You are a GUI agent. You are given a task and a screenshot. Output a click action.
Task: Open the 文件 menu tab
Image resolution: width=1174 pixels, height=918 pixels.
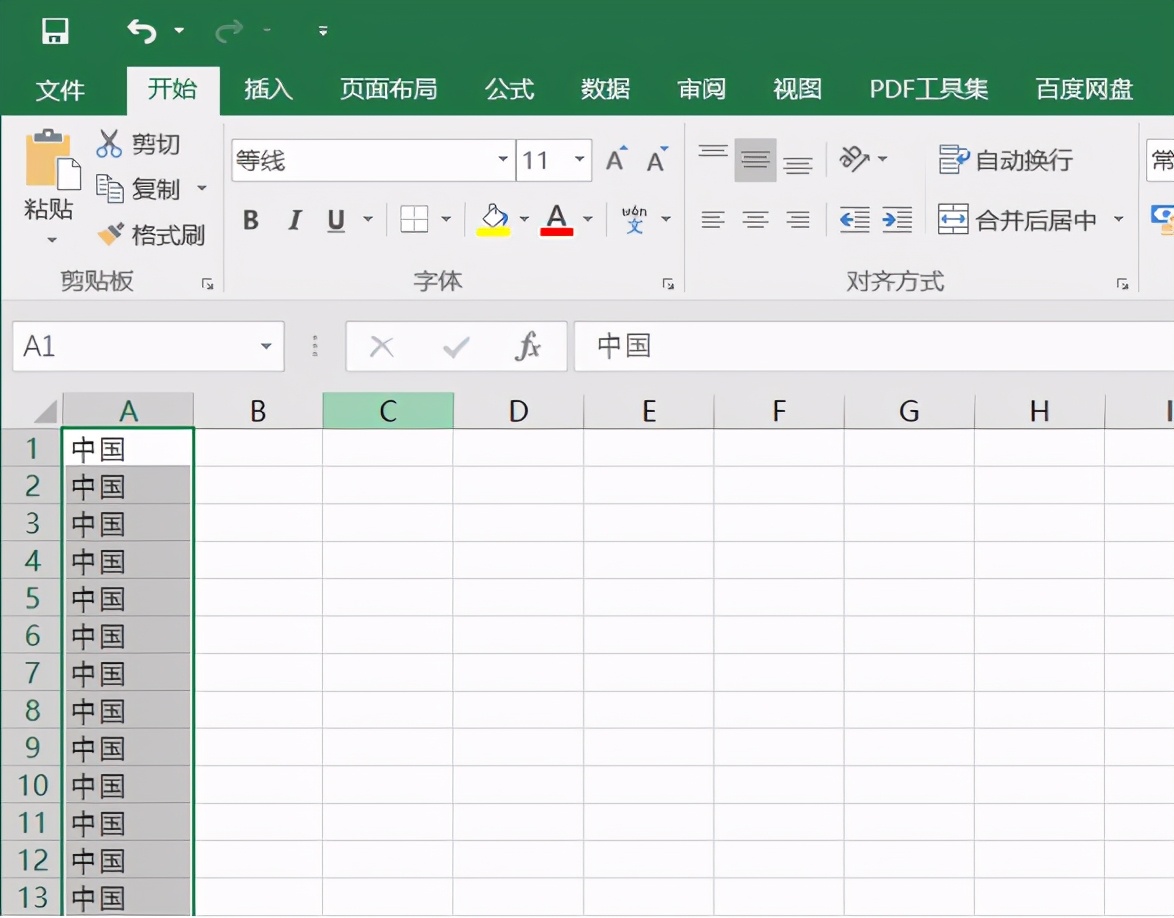60,90
